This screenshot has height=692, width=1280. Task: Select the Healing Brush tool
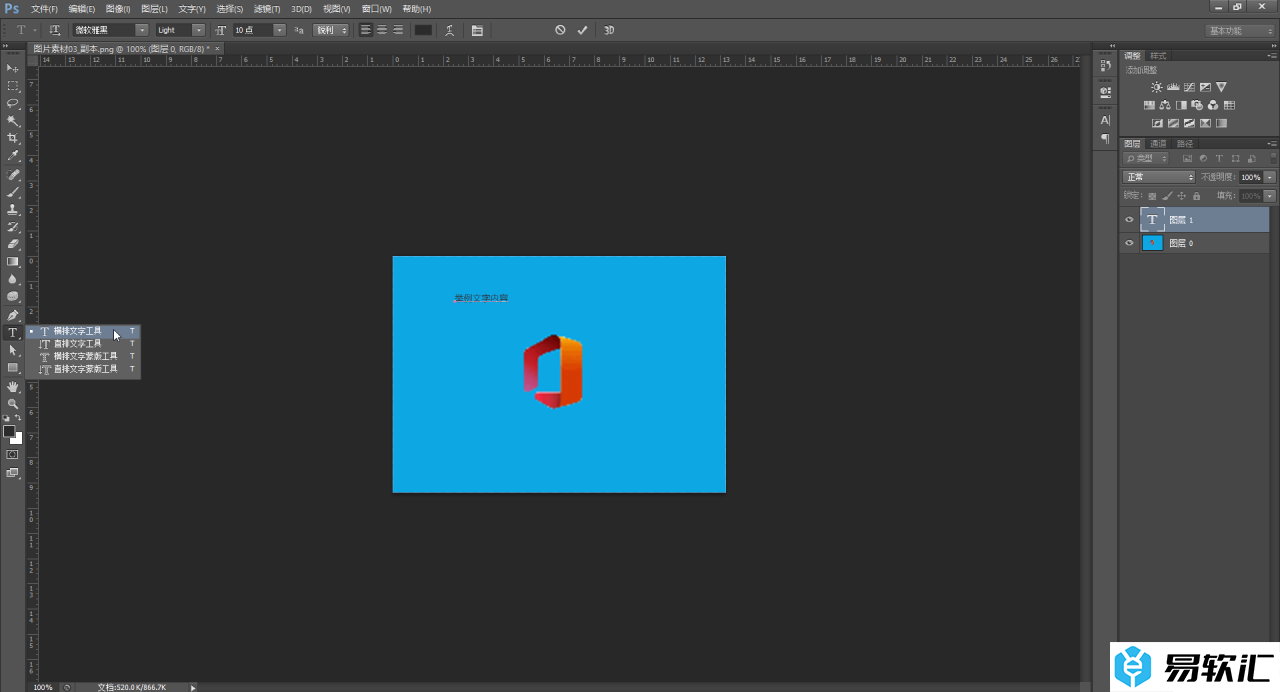click(13, 175)
